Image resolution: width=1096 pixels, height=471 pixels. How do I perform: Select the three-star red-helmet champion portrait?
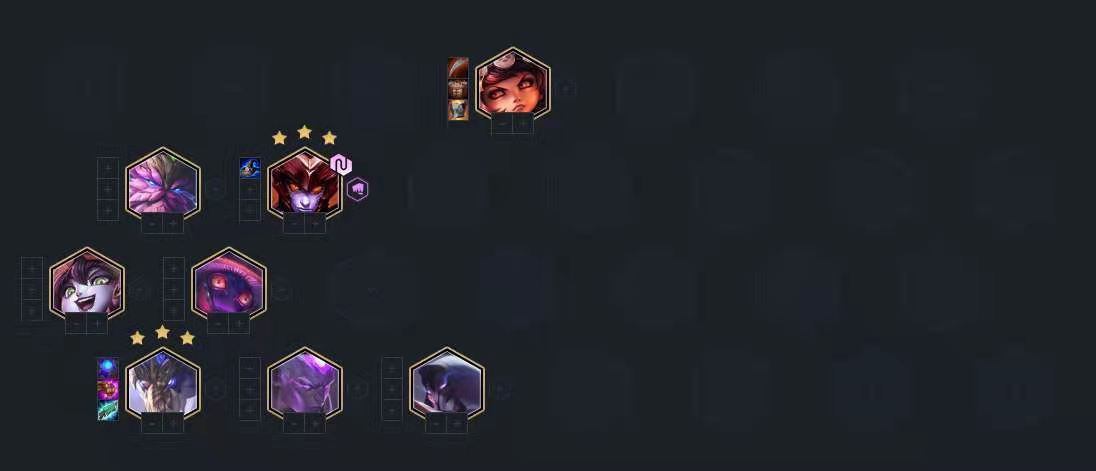[305, 184]
